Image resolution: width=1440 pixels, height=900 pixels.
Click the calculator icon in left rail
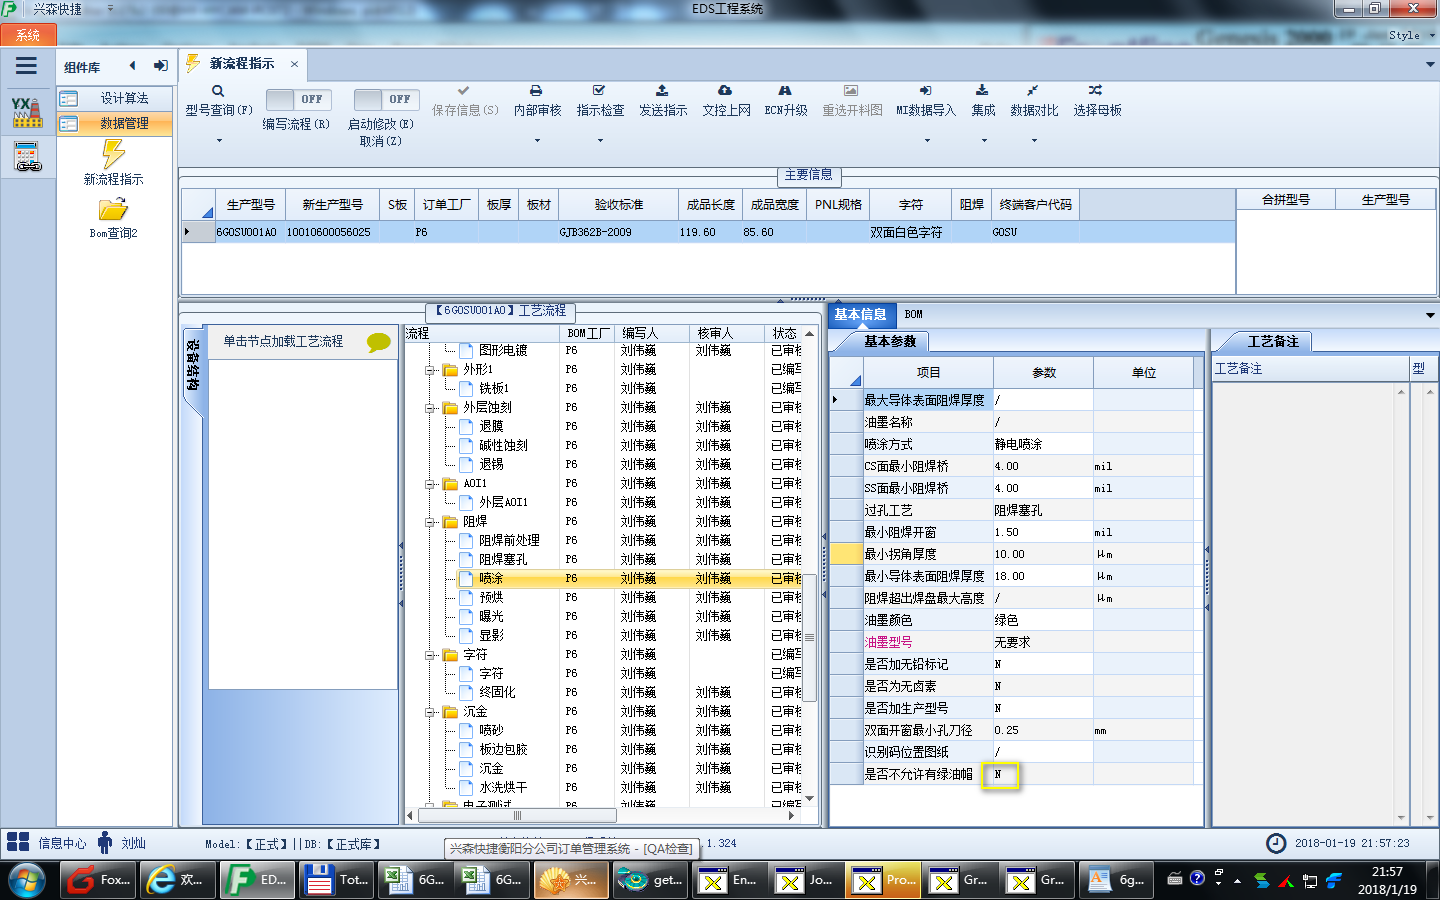(27, 157)
